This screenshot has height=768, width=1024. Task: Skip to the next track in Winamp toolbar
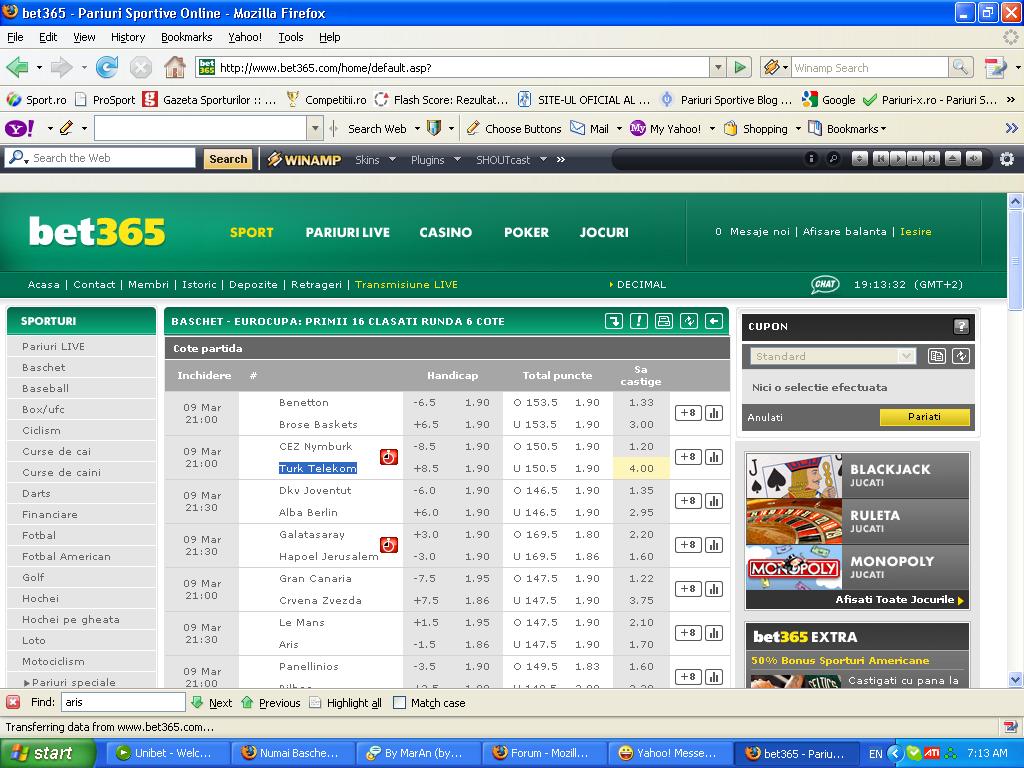(932, 159)
